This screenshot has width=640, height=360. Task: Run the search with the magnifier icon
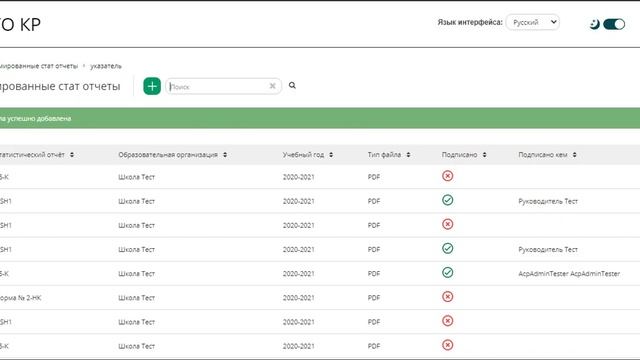tap(292, 85)
